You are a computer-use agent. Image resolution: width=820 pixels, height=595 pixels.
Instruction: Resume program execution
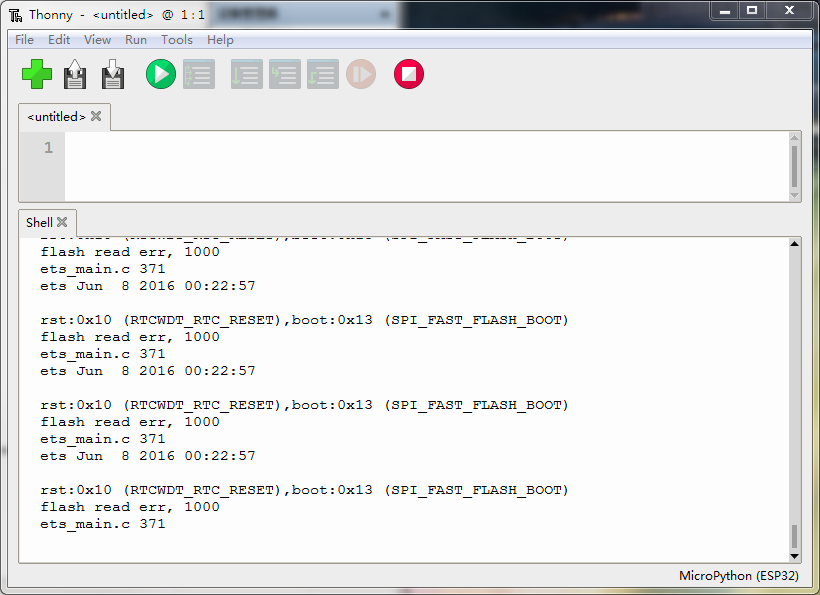tap(360, 74)
